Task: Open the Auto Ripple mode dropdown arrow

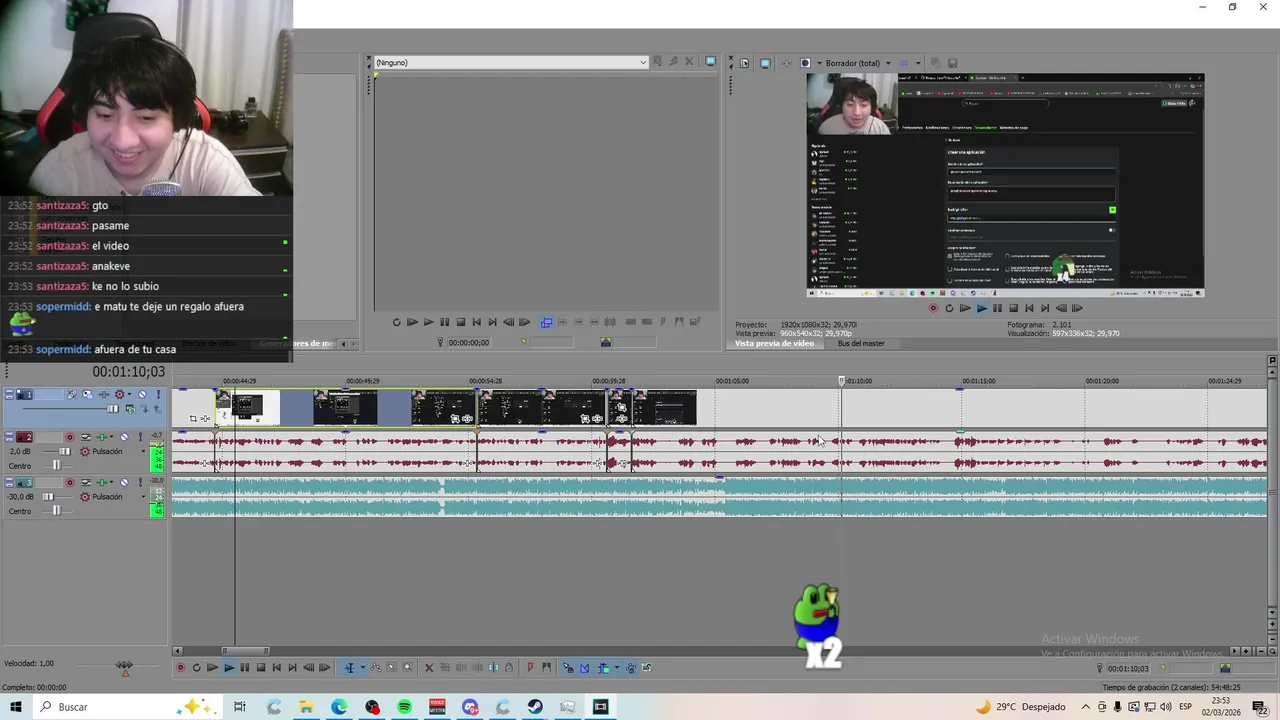Action: pos(617,668)
